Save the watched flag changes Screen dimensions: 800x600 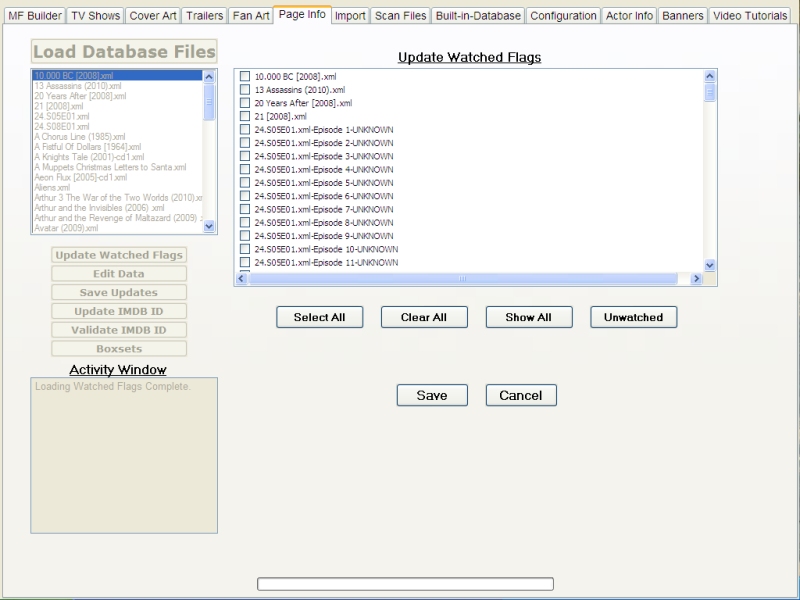click(432, 395)
